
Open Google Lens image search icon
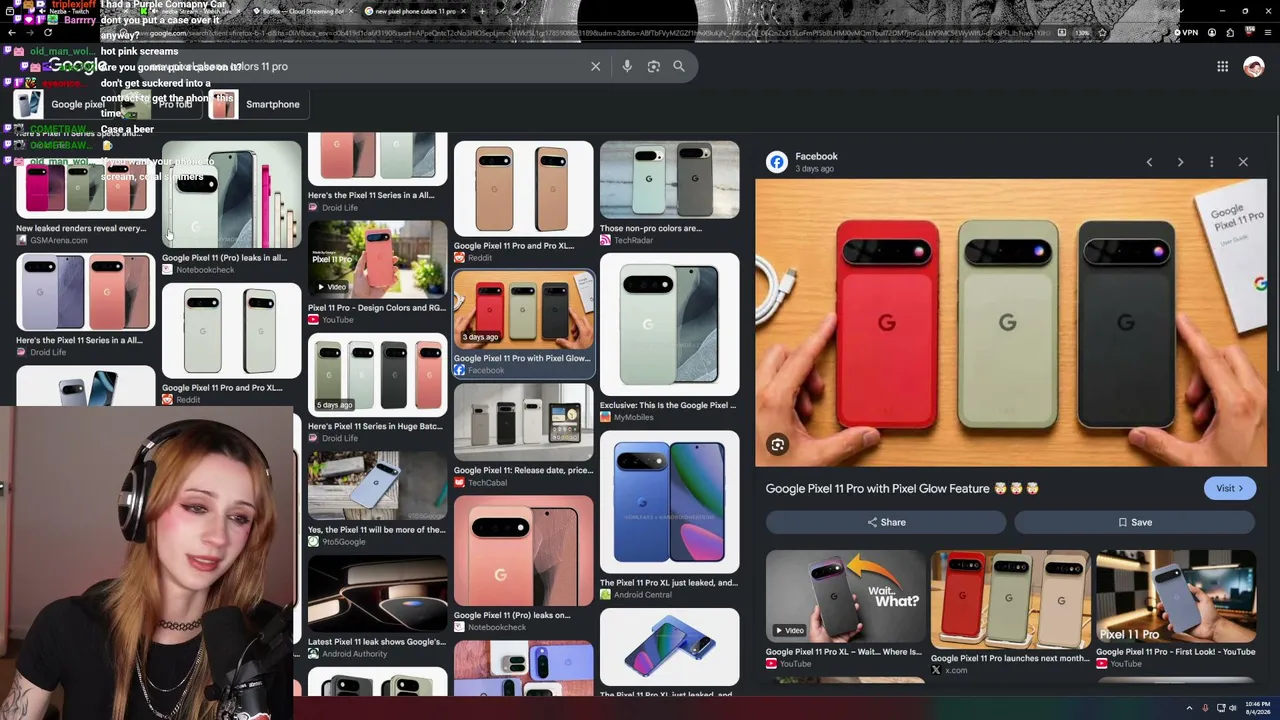click(x=653, y=66)
